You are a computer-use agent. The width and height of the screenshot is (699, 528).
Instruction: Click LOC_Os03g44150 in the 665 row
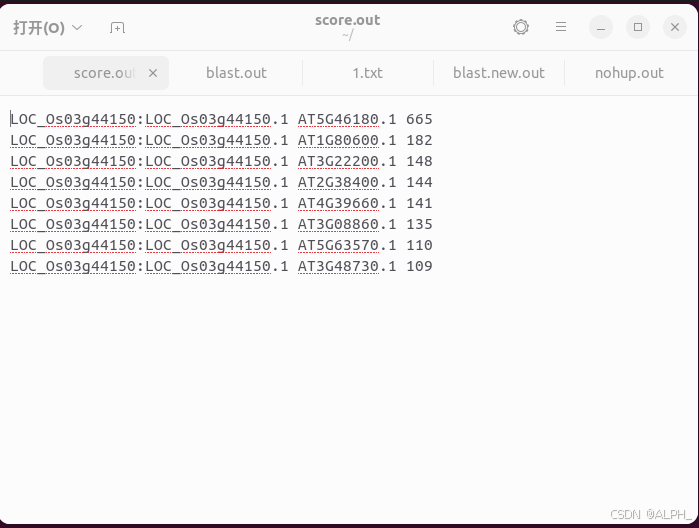point(73,119)
